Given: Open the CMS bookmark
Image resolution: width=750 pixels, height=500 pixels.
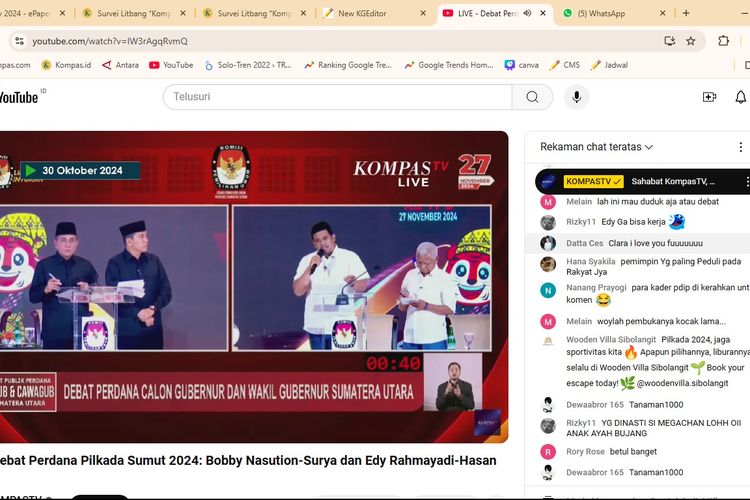Looking at the screenshot, I should click(x=565, y=65).
